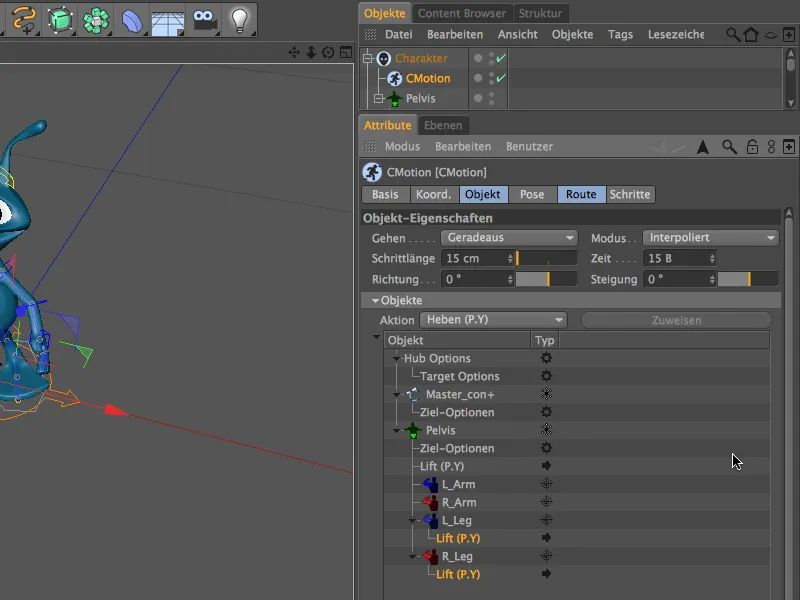Collapse the Master_con+ tree node
This screenshot has width=800, height=600.
coord(396,394)
